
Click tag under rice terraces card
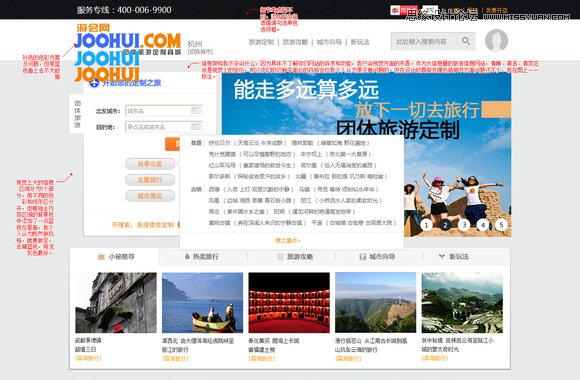point(435,358)
